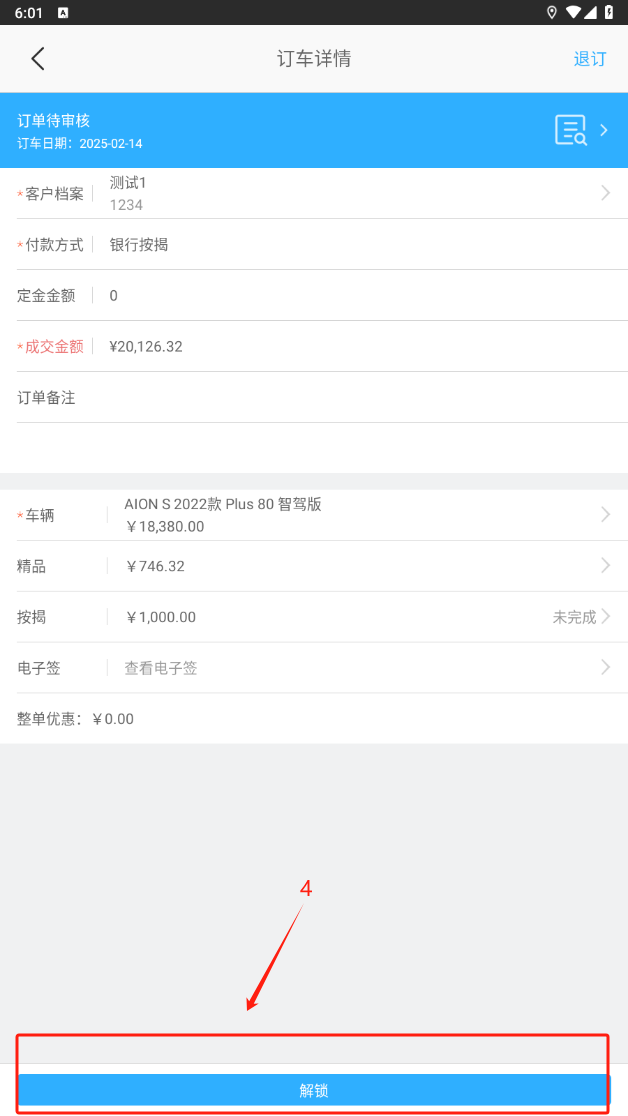
Task: Tap the battery icon in status bar
Action: (x=610, y=12)
